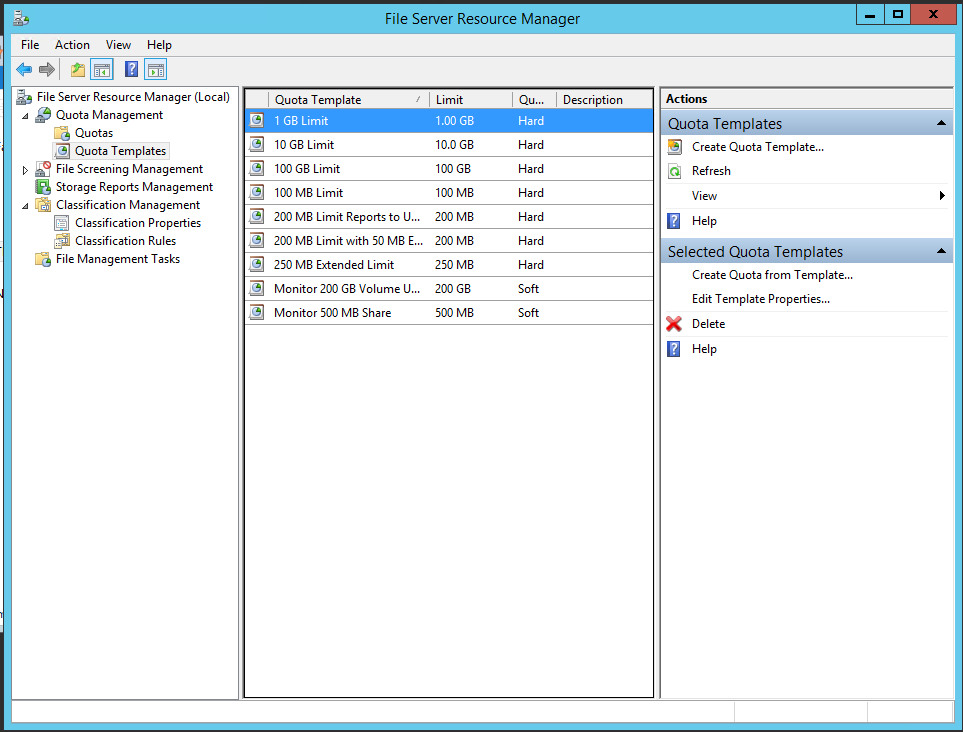Click the Delete action link
The width and height of the screenshot is (963, 732).
[708, 324]
